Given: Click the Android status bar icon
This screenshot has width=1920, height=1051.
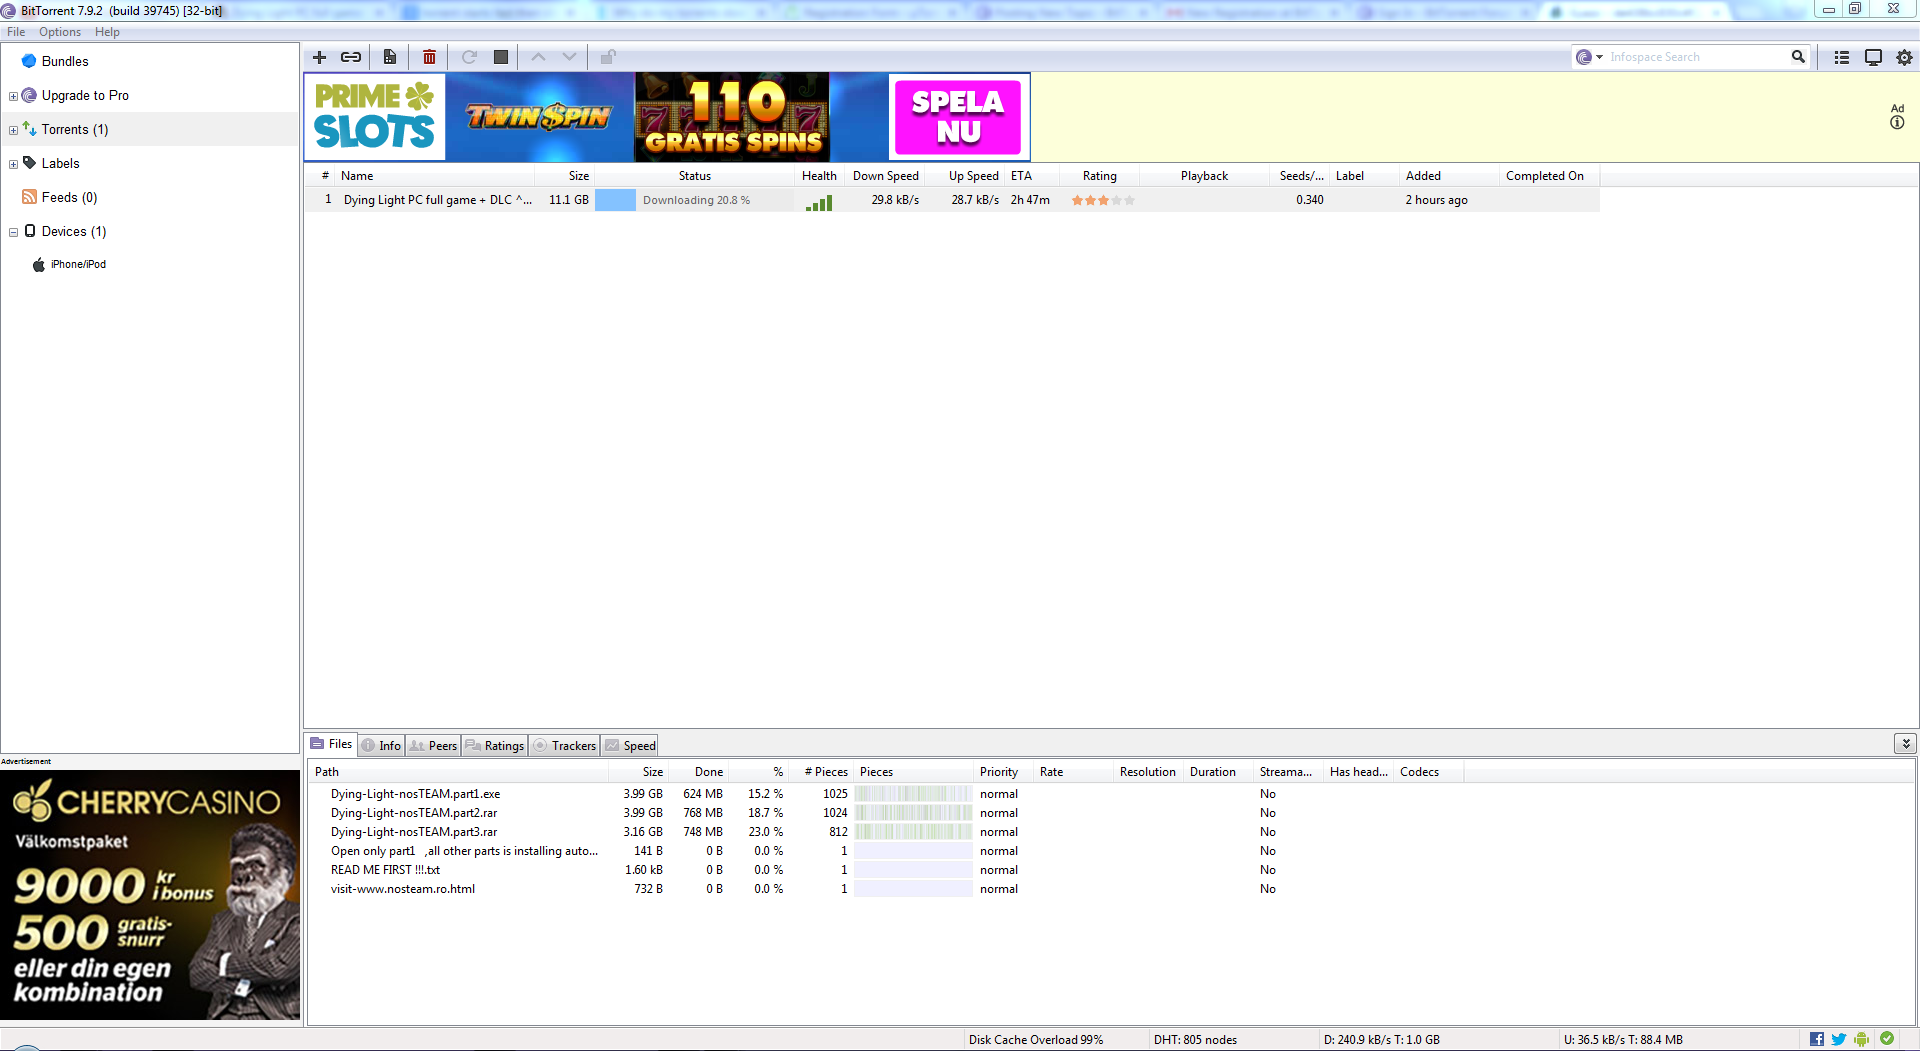Looking at the screenshot, I should click(x=1861, y=1039).
